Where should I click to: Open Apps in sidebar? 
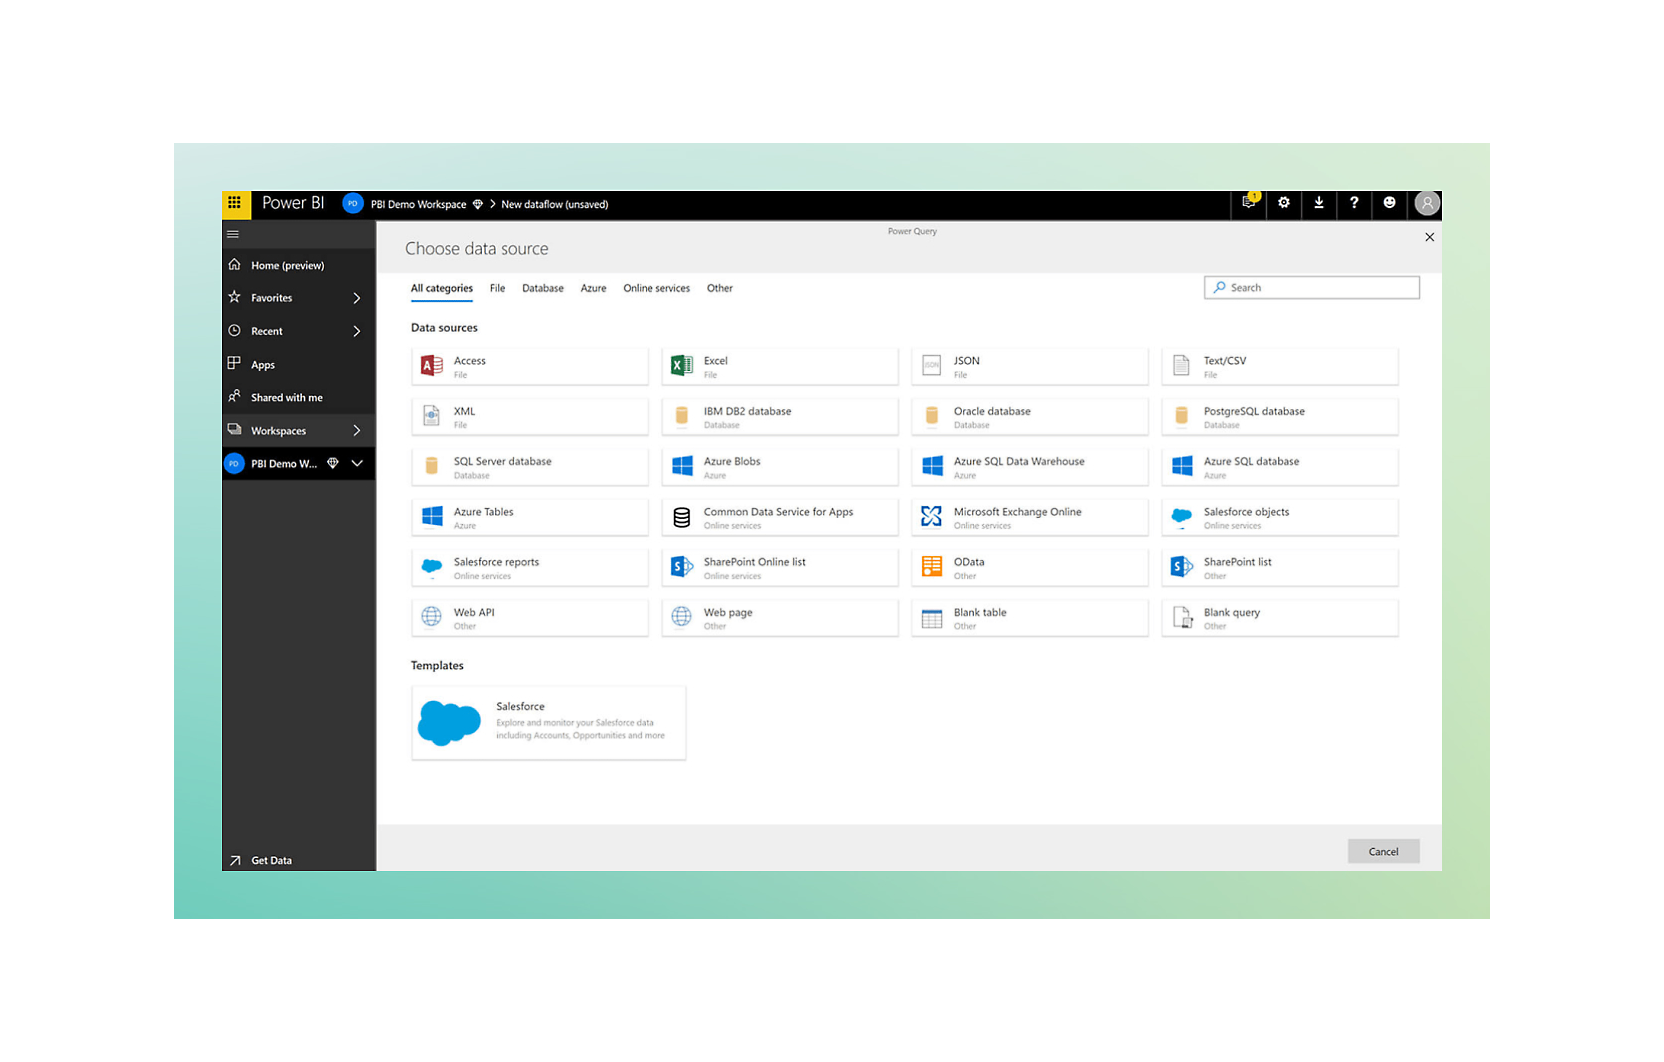[x=298, y=365]
